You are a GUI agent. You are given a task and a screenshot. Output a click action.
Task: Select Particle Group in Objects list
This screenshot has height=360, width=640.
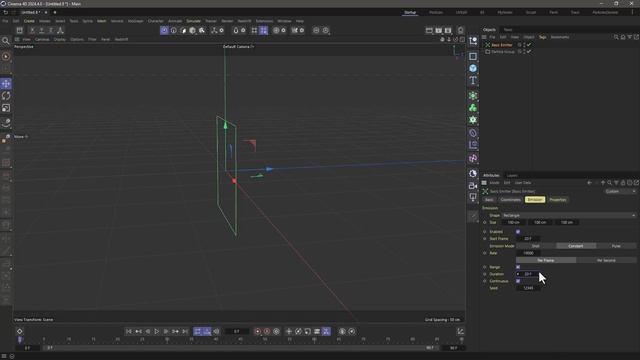pyautogui.click(x=503, y=52)
